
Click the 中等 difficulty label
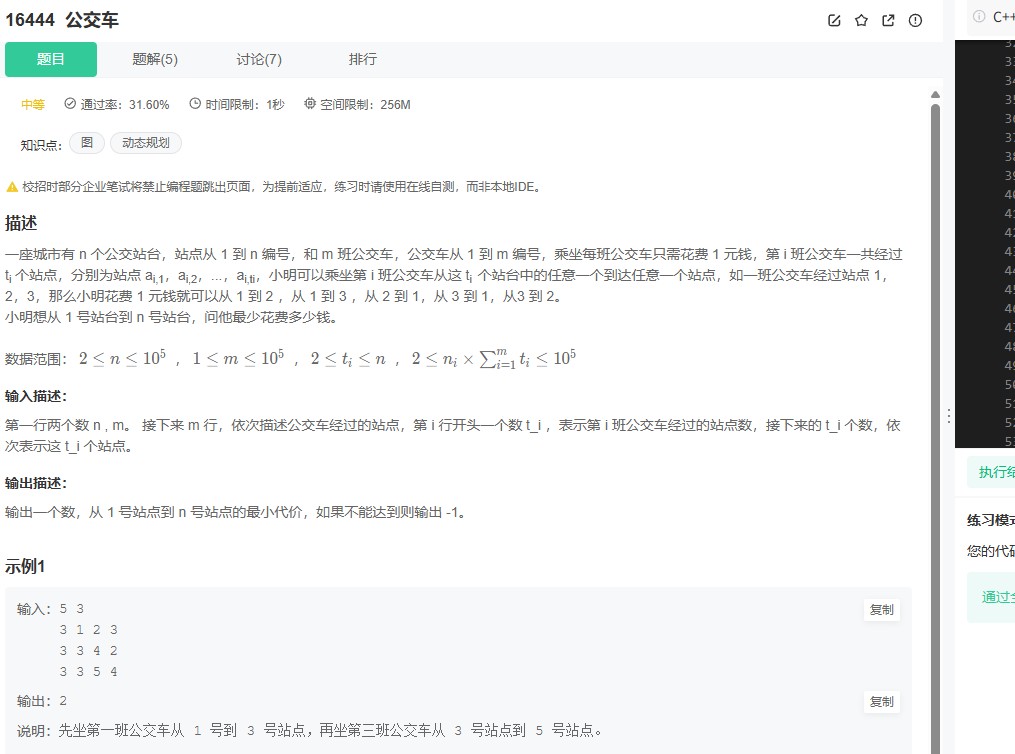[x=32, y=105]
